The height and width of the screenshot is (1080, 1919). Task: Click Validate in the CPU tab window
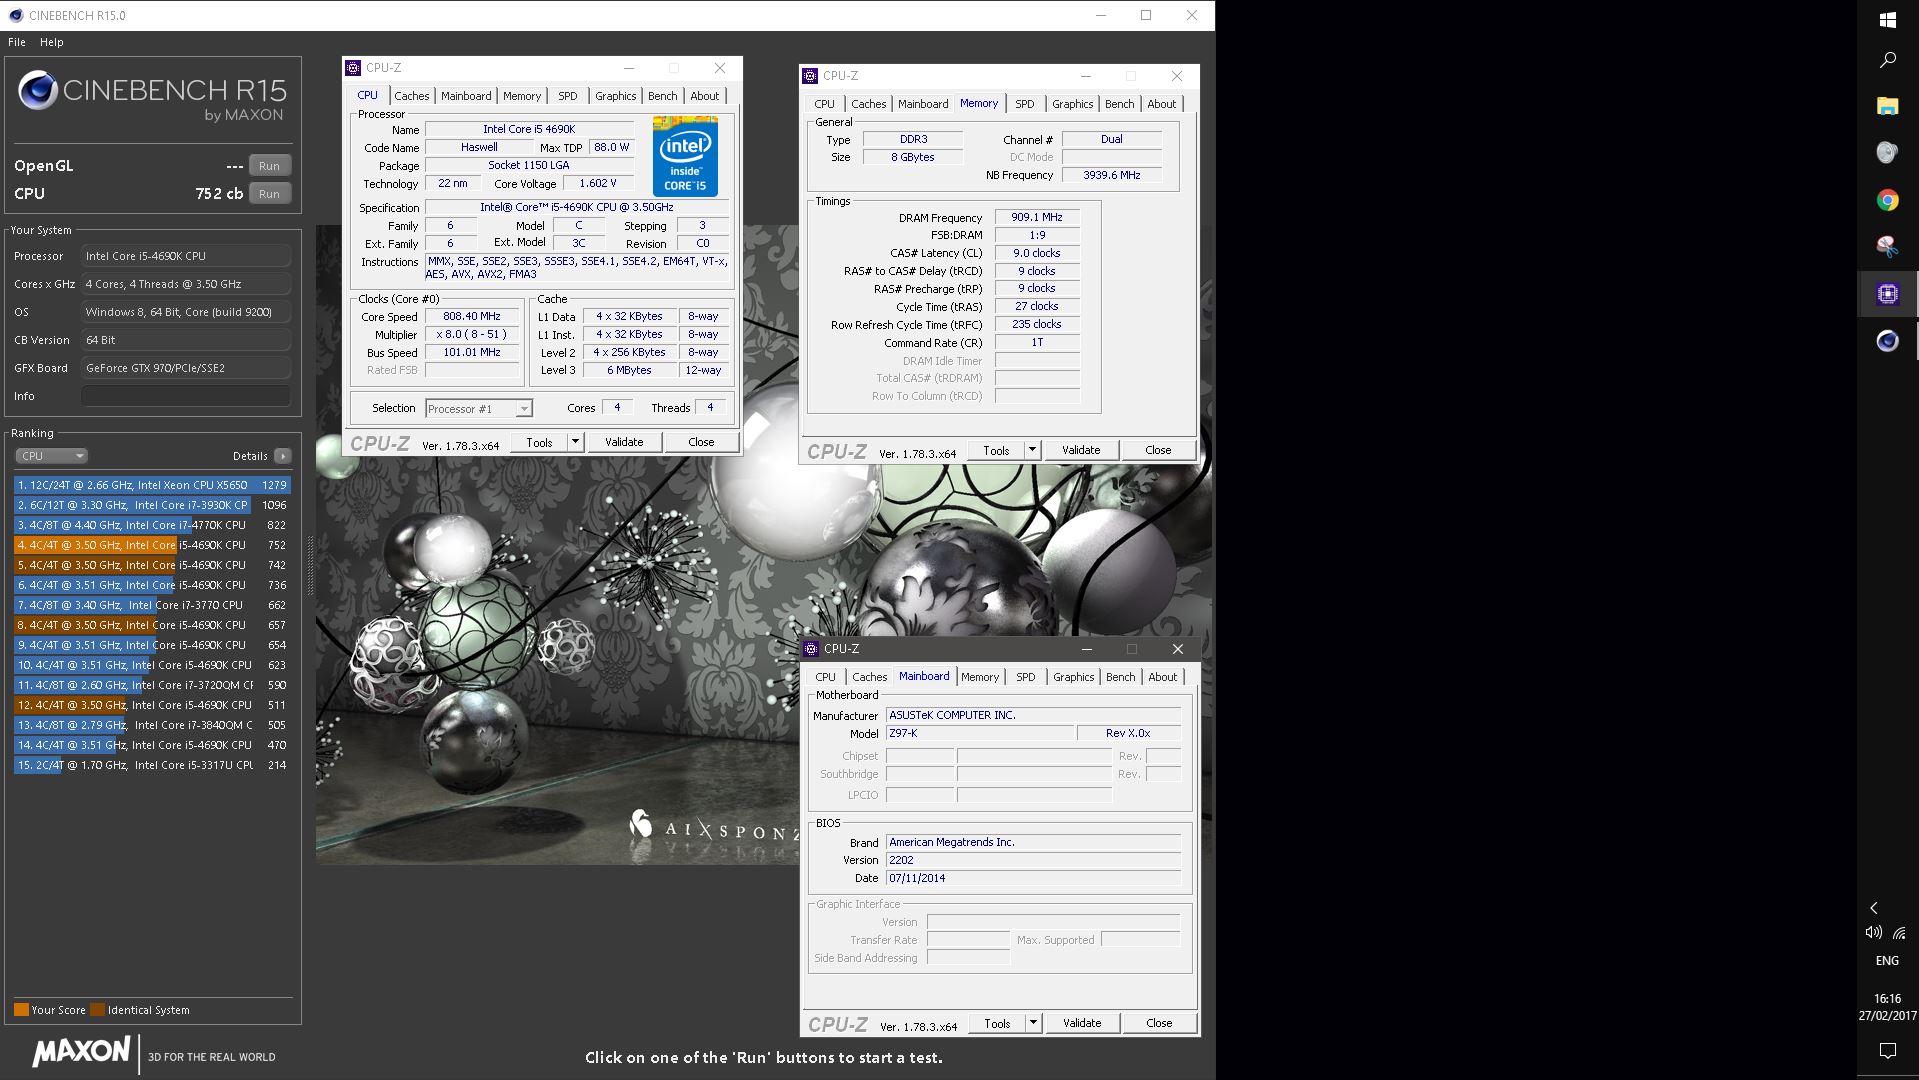tap(624, 442)
